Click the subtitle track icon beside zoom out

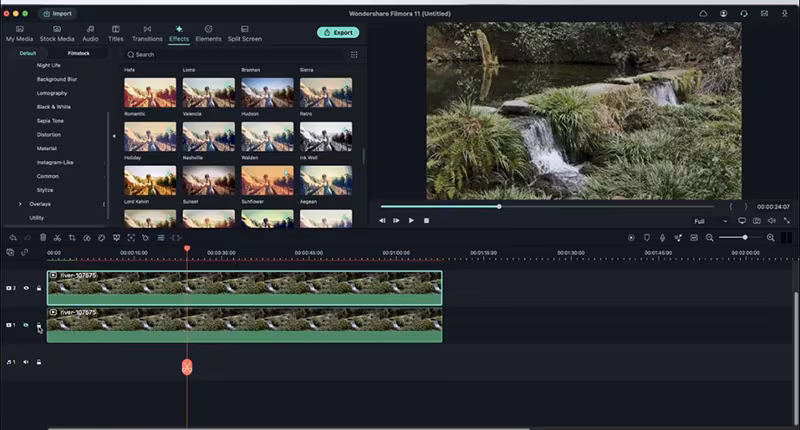pyautogui.click(x=694, y=238)
